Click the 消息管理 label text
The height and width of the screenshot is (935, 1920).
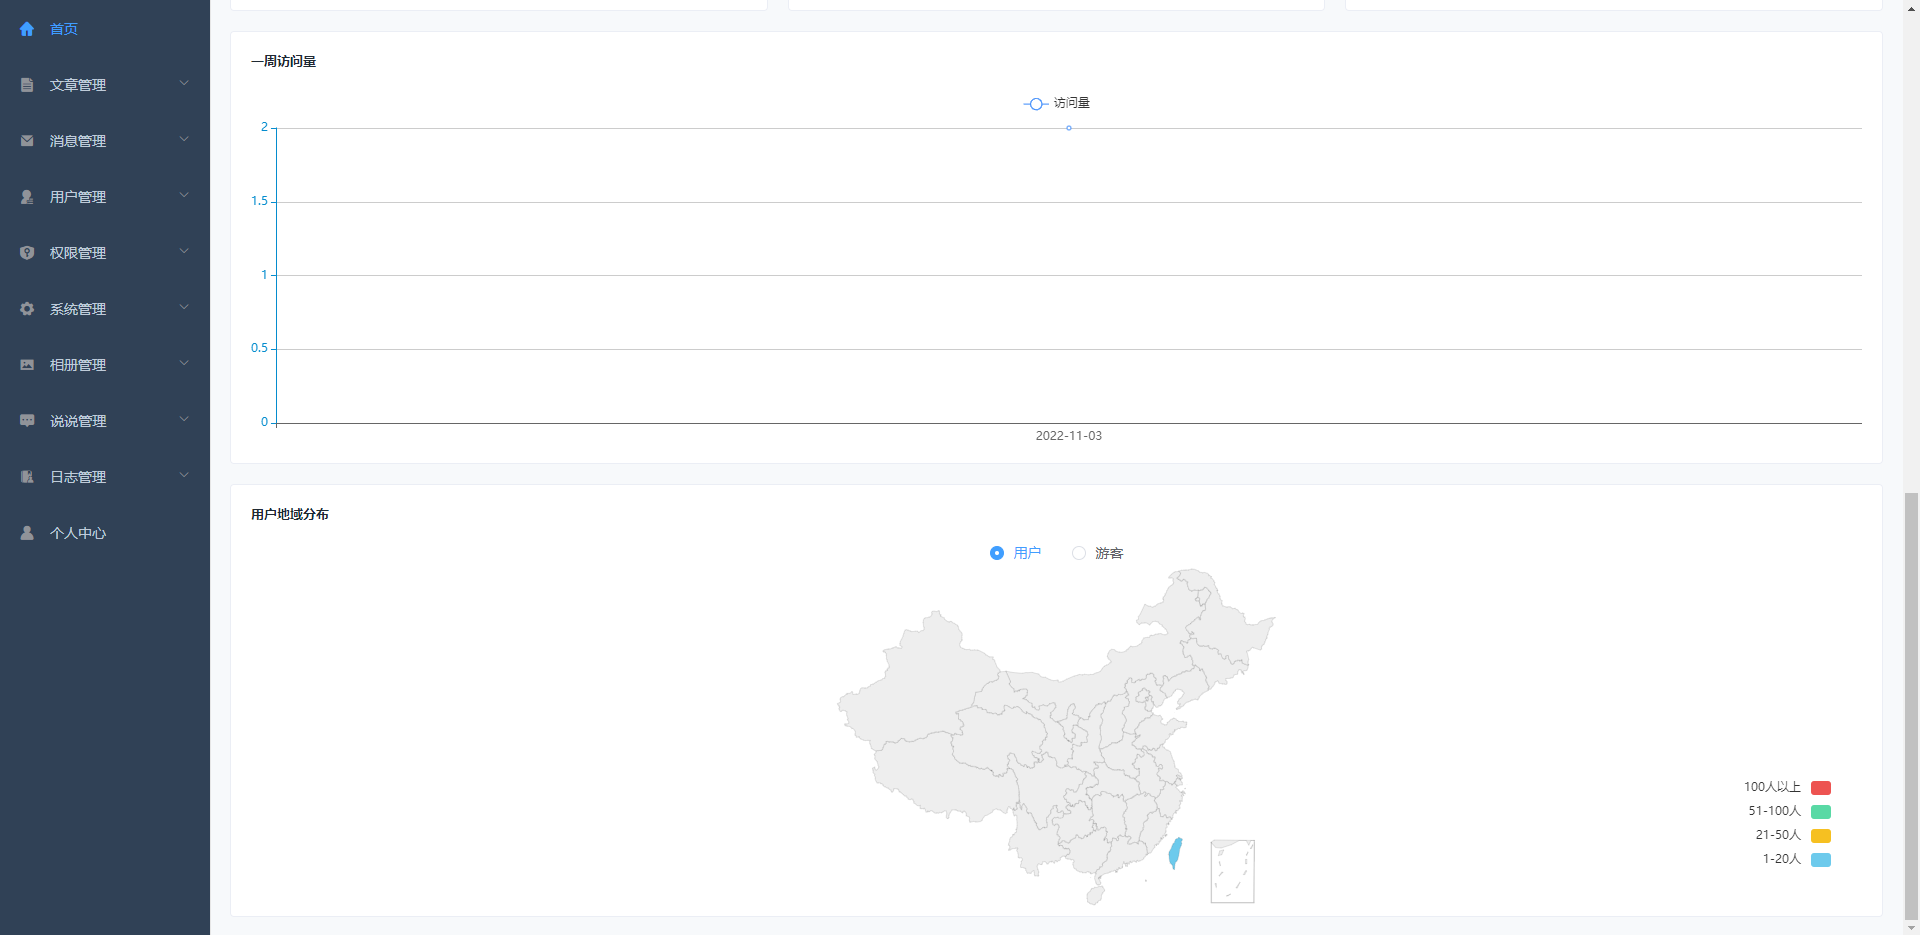(x=78, y=141)
